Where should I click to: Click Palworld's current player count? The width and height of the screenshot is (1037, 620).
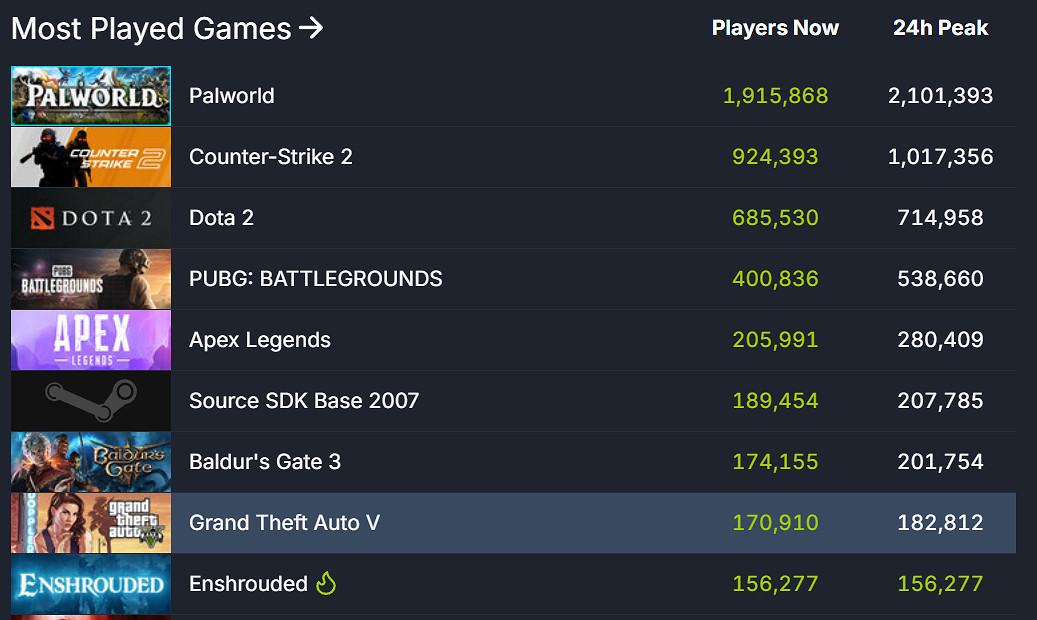point(776,96)
